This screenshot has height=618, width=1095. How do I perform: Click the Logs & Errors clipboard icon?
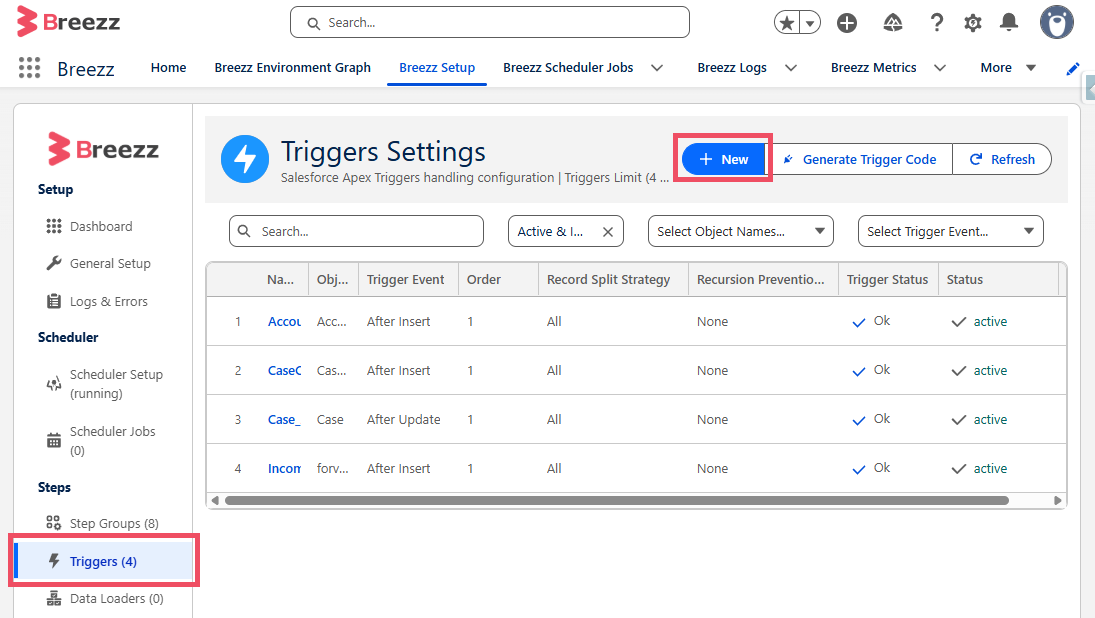tap(54, 301)
